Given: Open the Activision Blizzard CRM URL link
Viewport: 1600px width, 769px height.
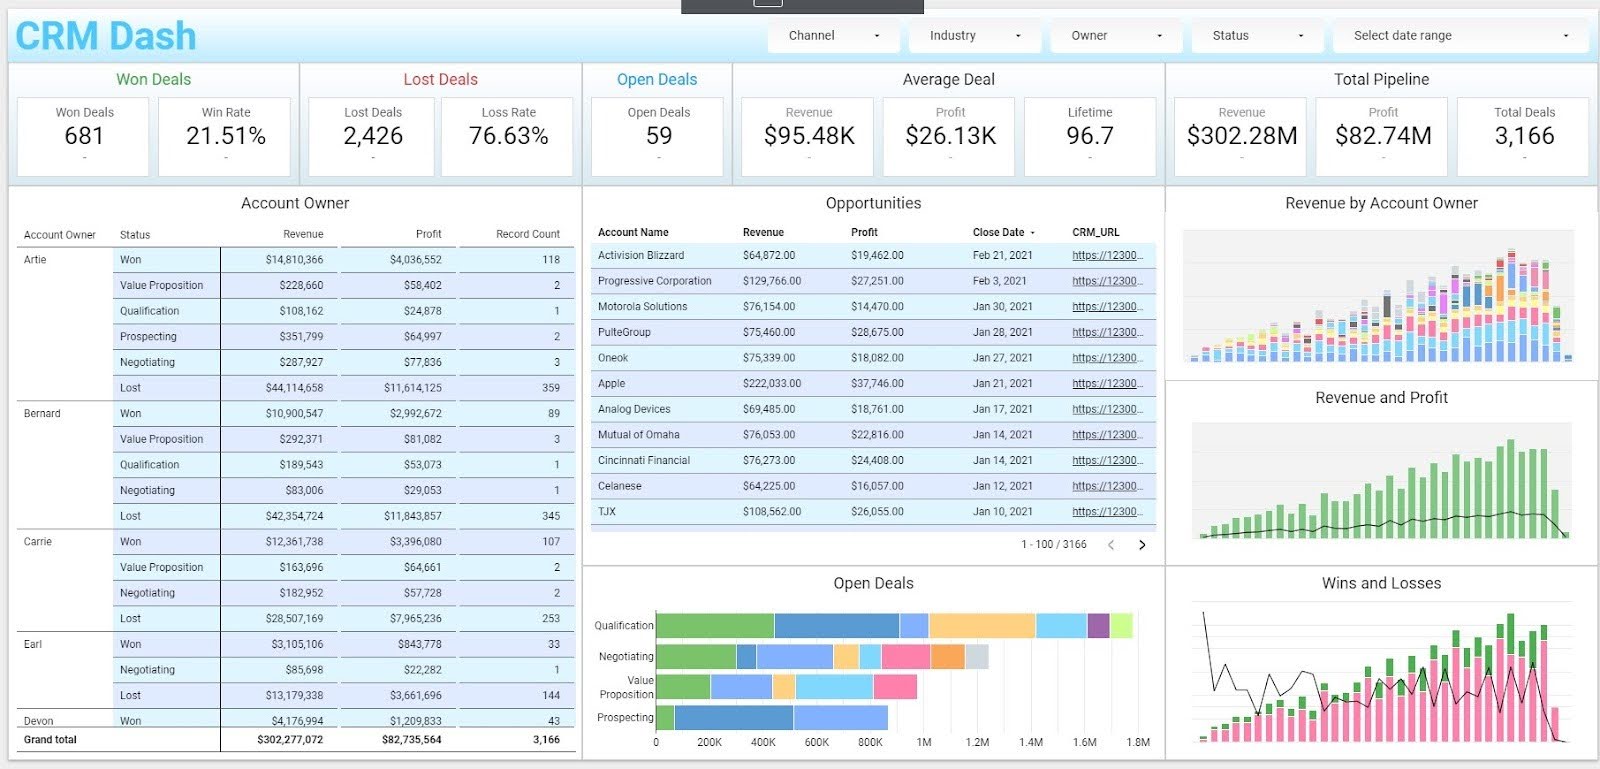Looking at the screenshot, I should [1107, 256].
